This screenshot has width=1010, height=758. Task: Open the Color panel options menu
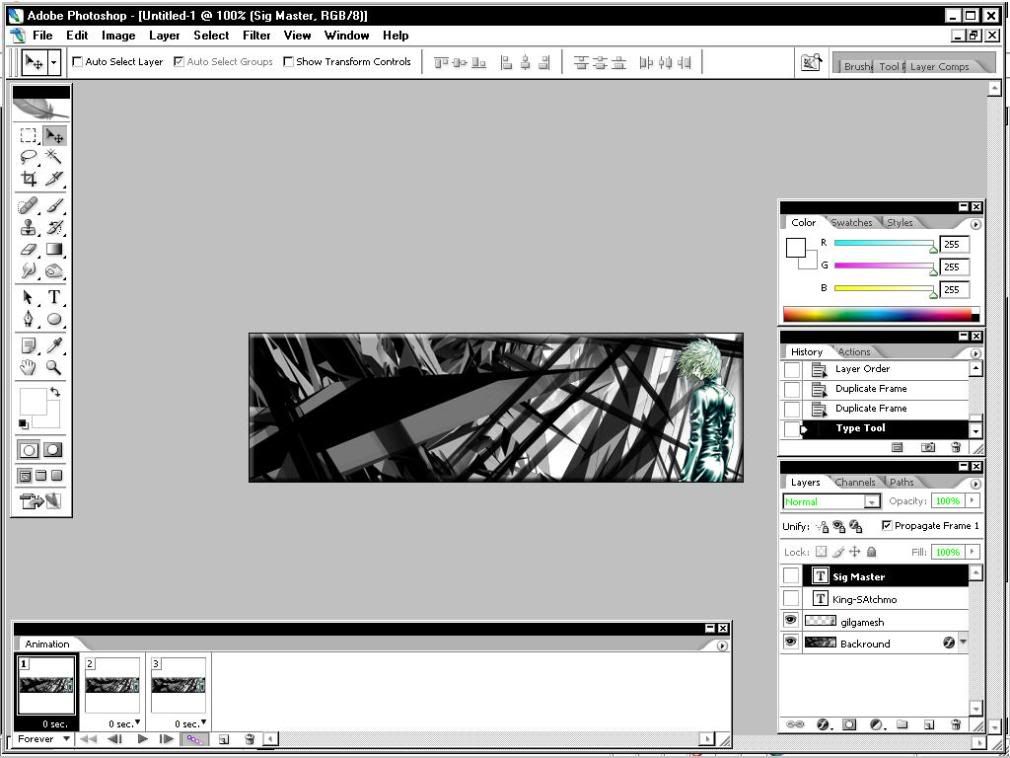click(x=975, y=224)
